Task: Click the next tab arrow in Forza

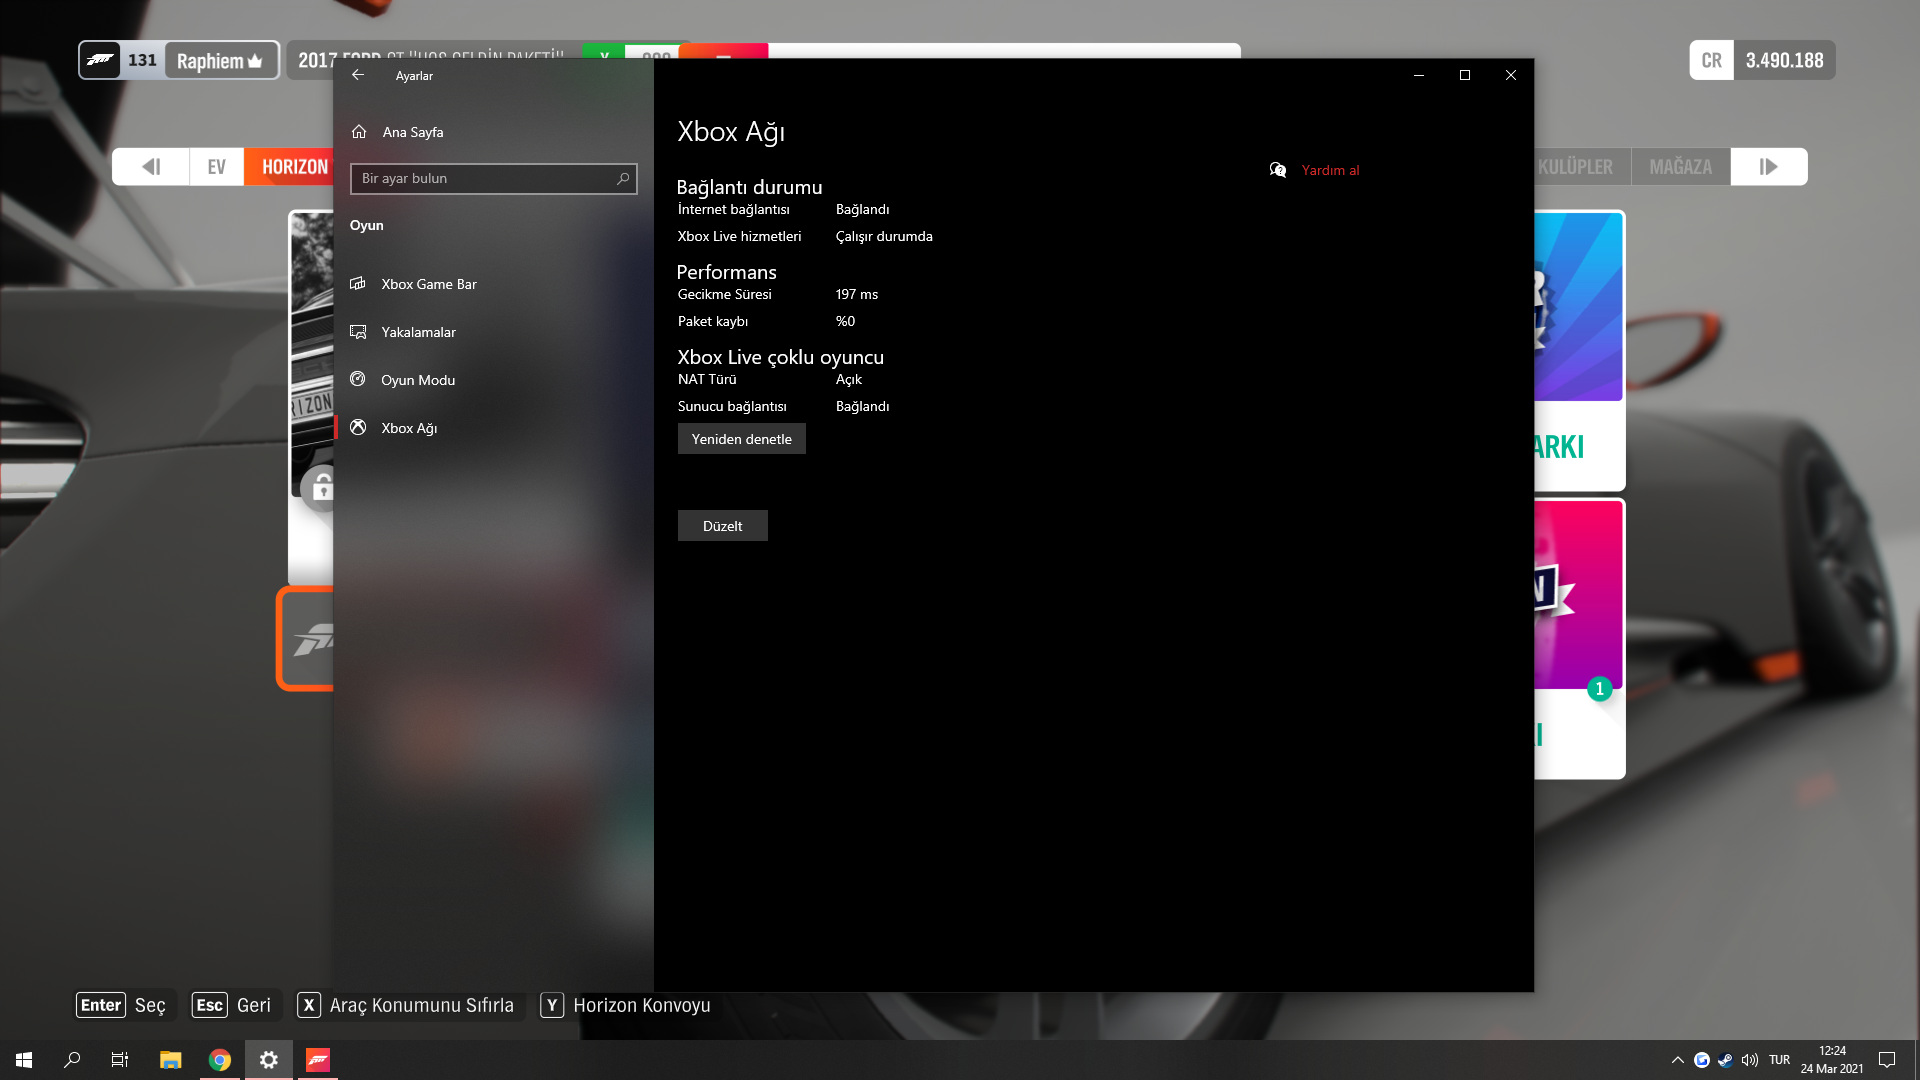Action: click(1769, 167)
